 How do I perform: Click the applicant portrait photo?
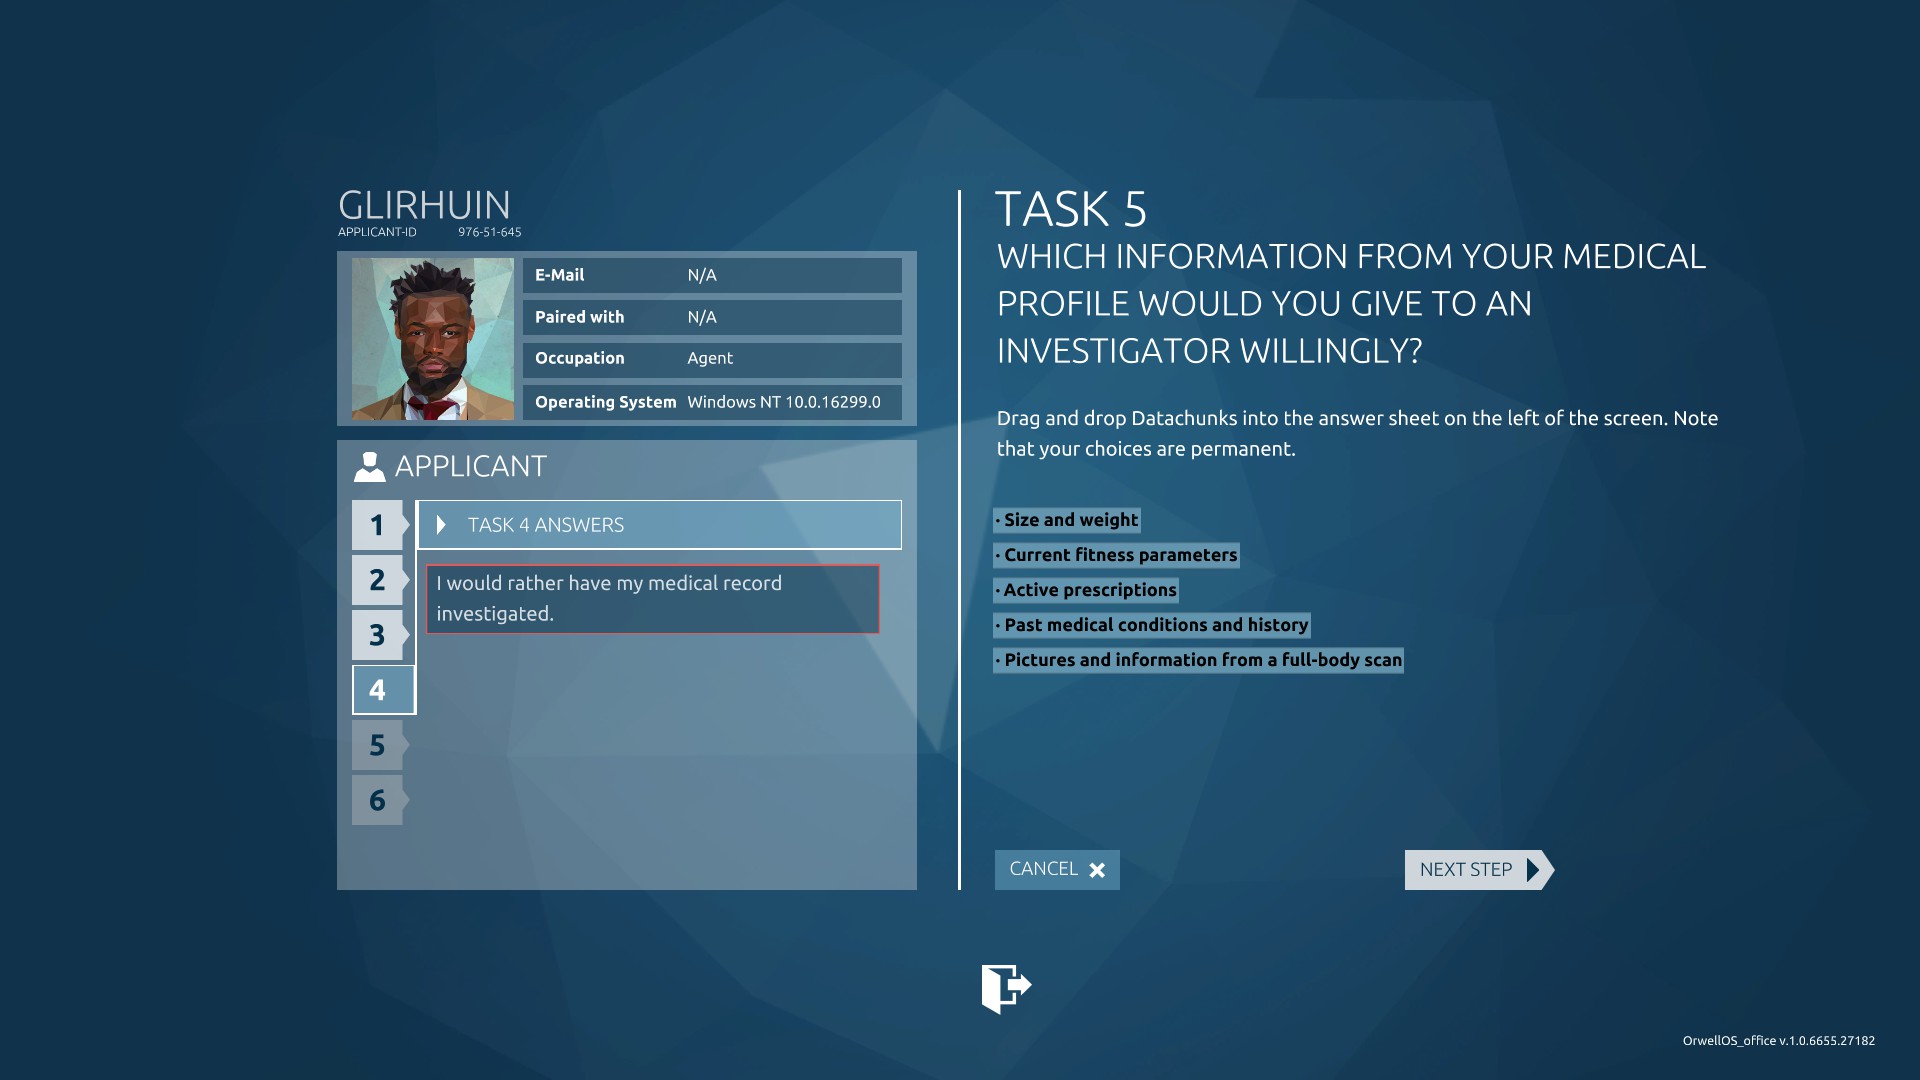tap(432, 339)
